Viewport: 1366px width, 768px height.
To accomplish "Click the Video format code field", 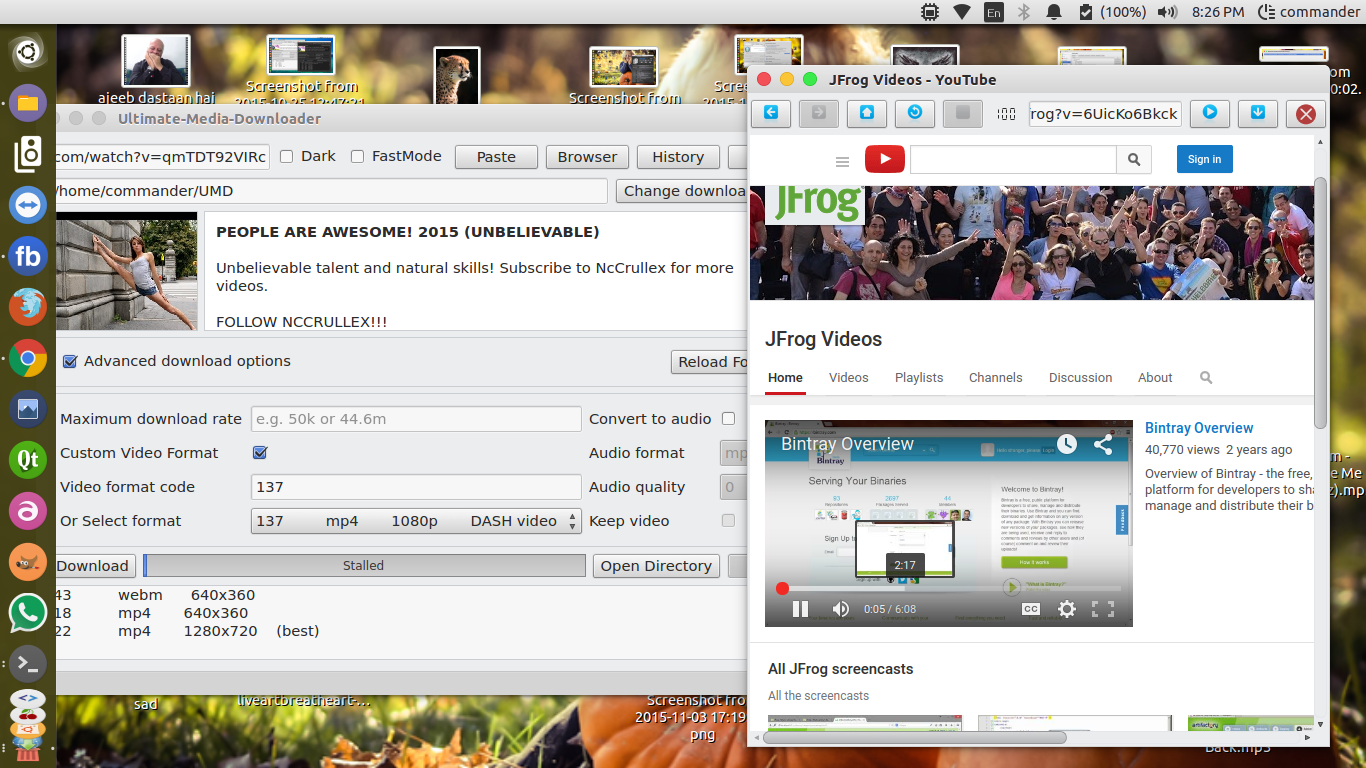I will pyautogui.click(x=416, y=487).
